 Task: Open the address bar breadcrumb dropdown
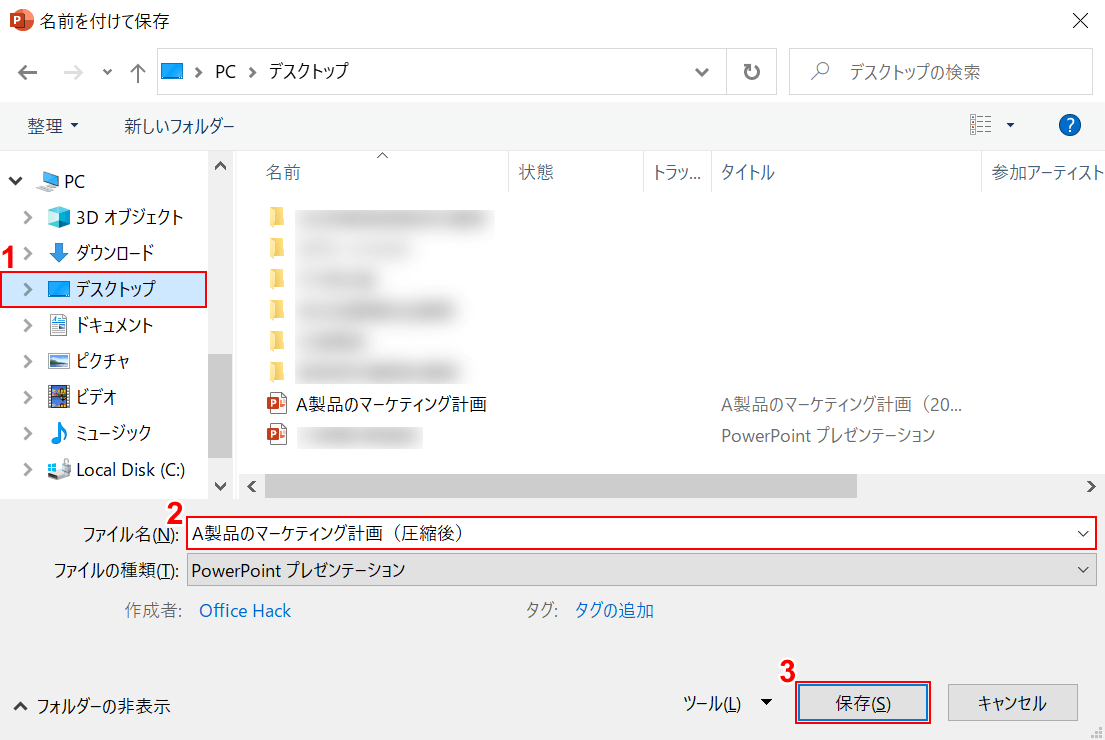click(x=700, y=71)
